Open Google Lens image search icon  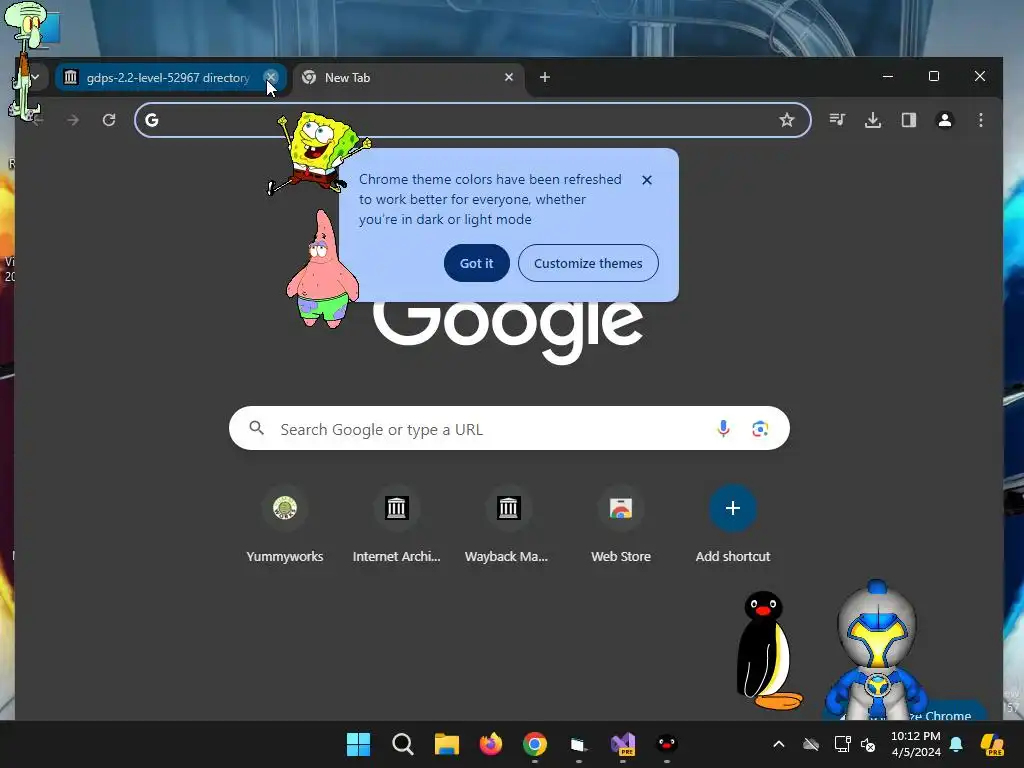point(760,429)
